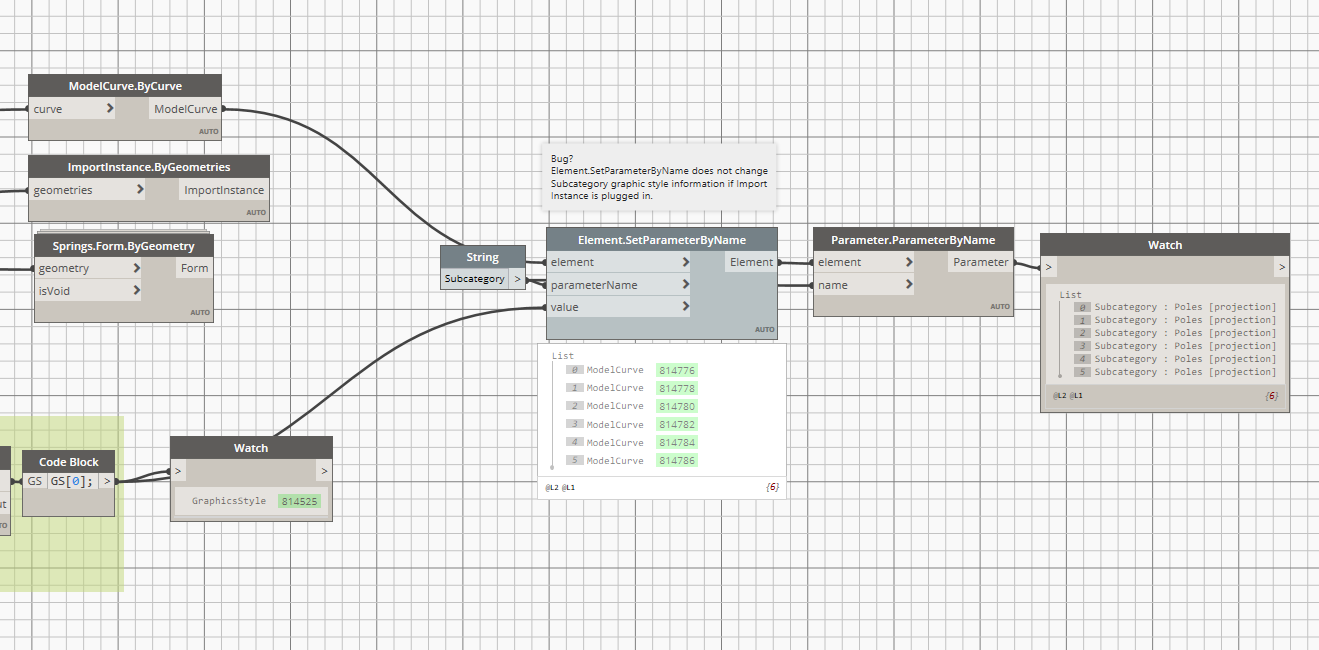1319x650 pixels.
Task: Select index 4 Subcategory : Poles row
Action: (1176, 359)
